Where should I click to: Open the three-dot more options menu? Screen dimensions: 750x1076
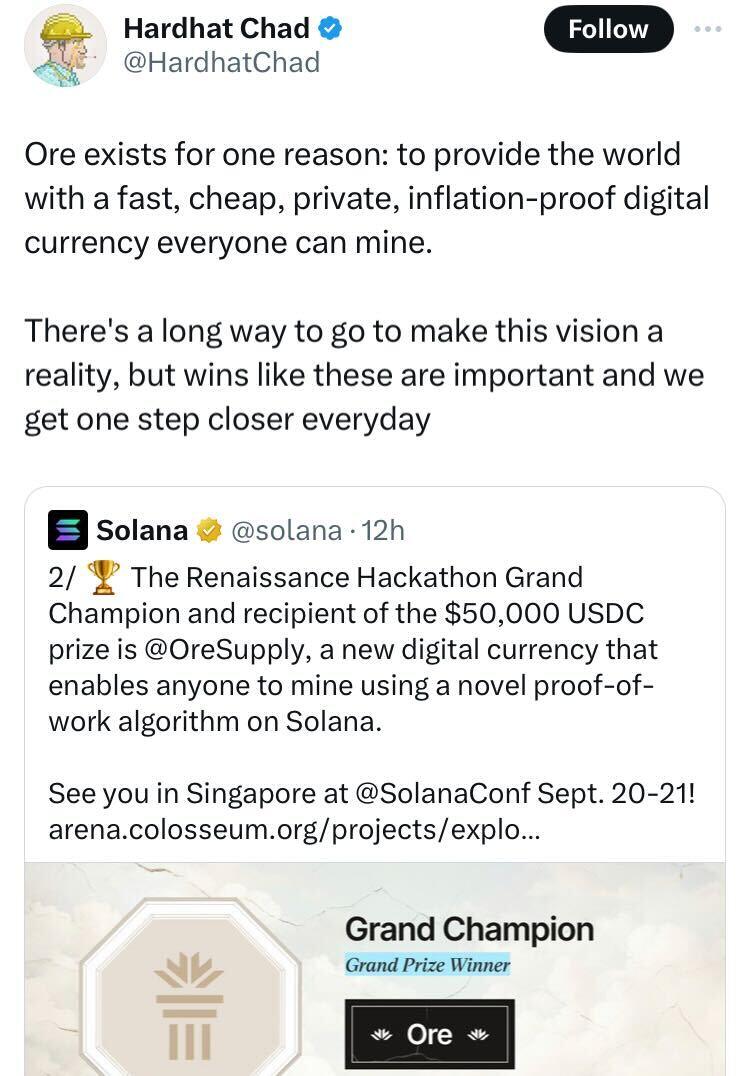707,29
